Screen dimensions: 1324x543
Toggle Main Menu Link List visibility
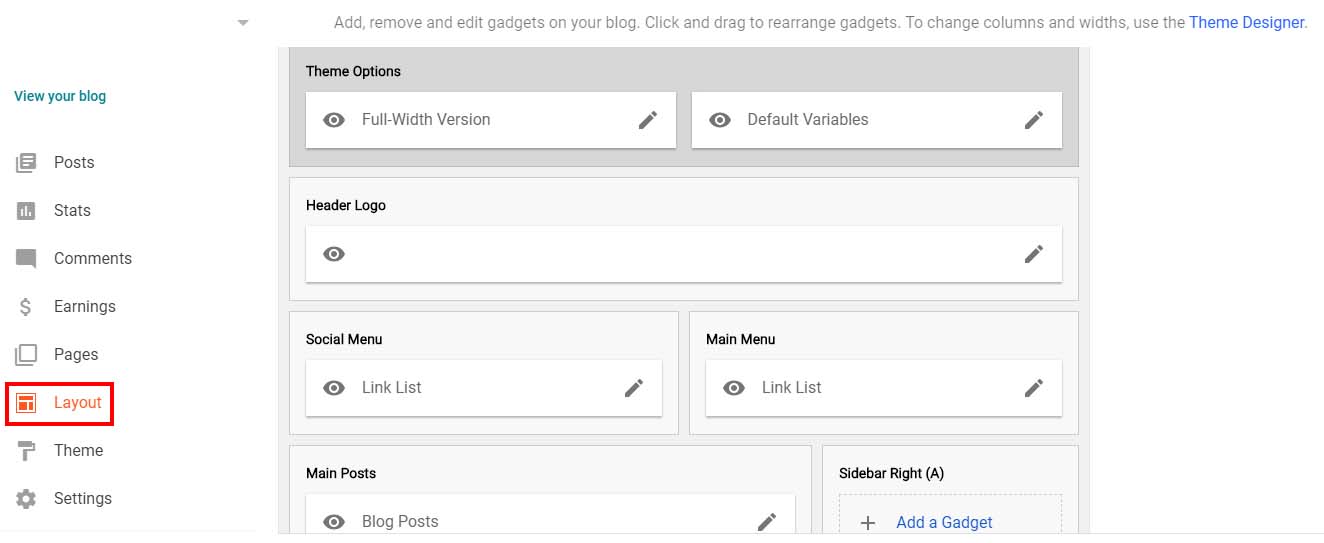(x=734, y=388)
